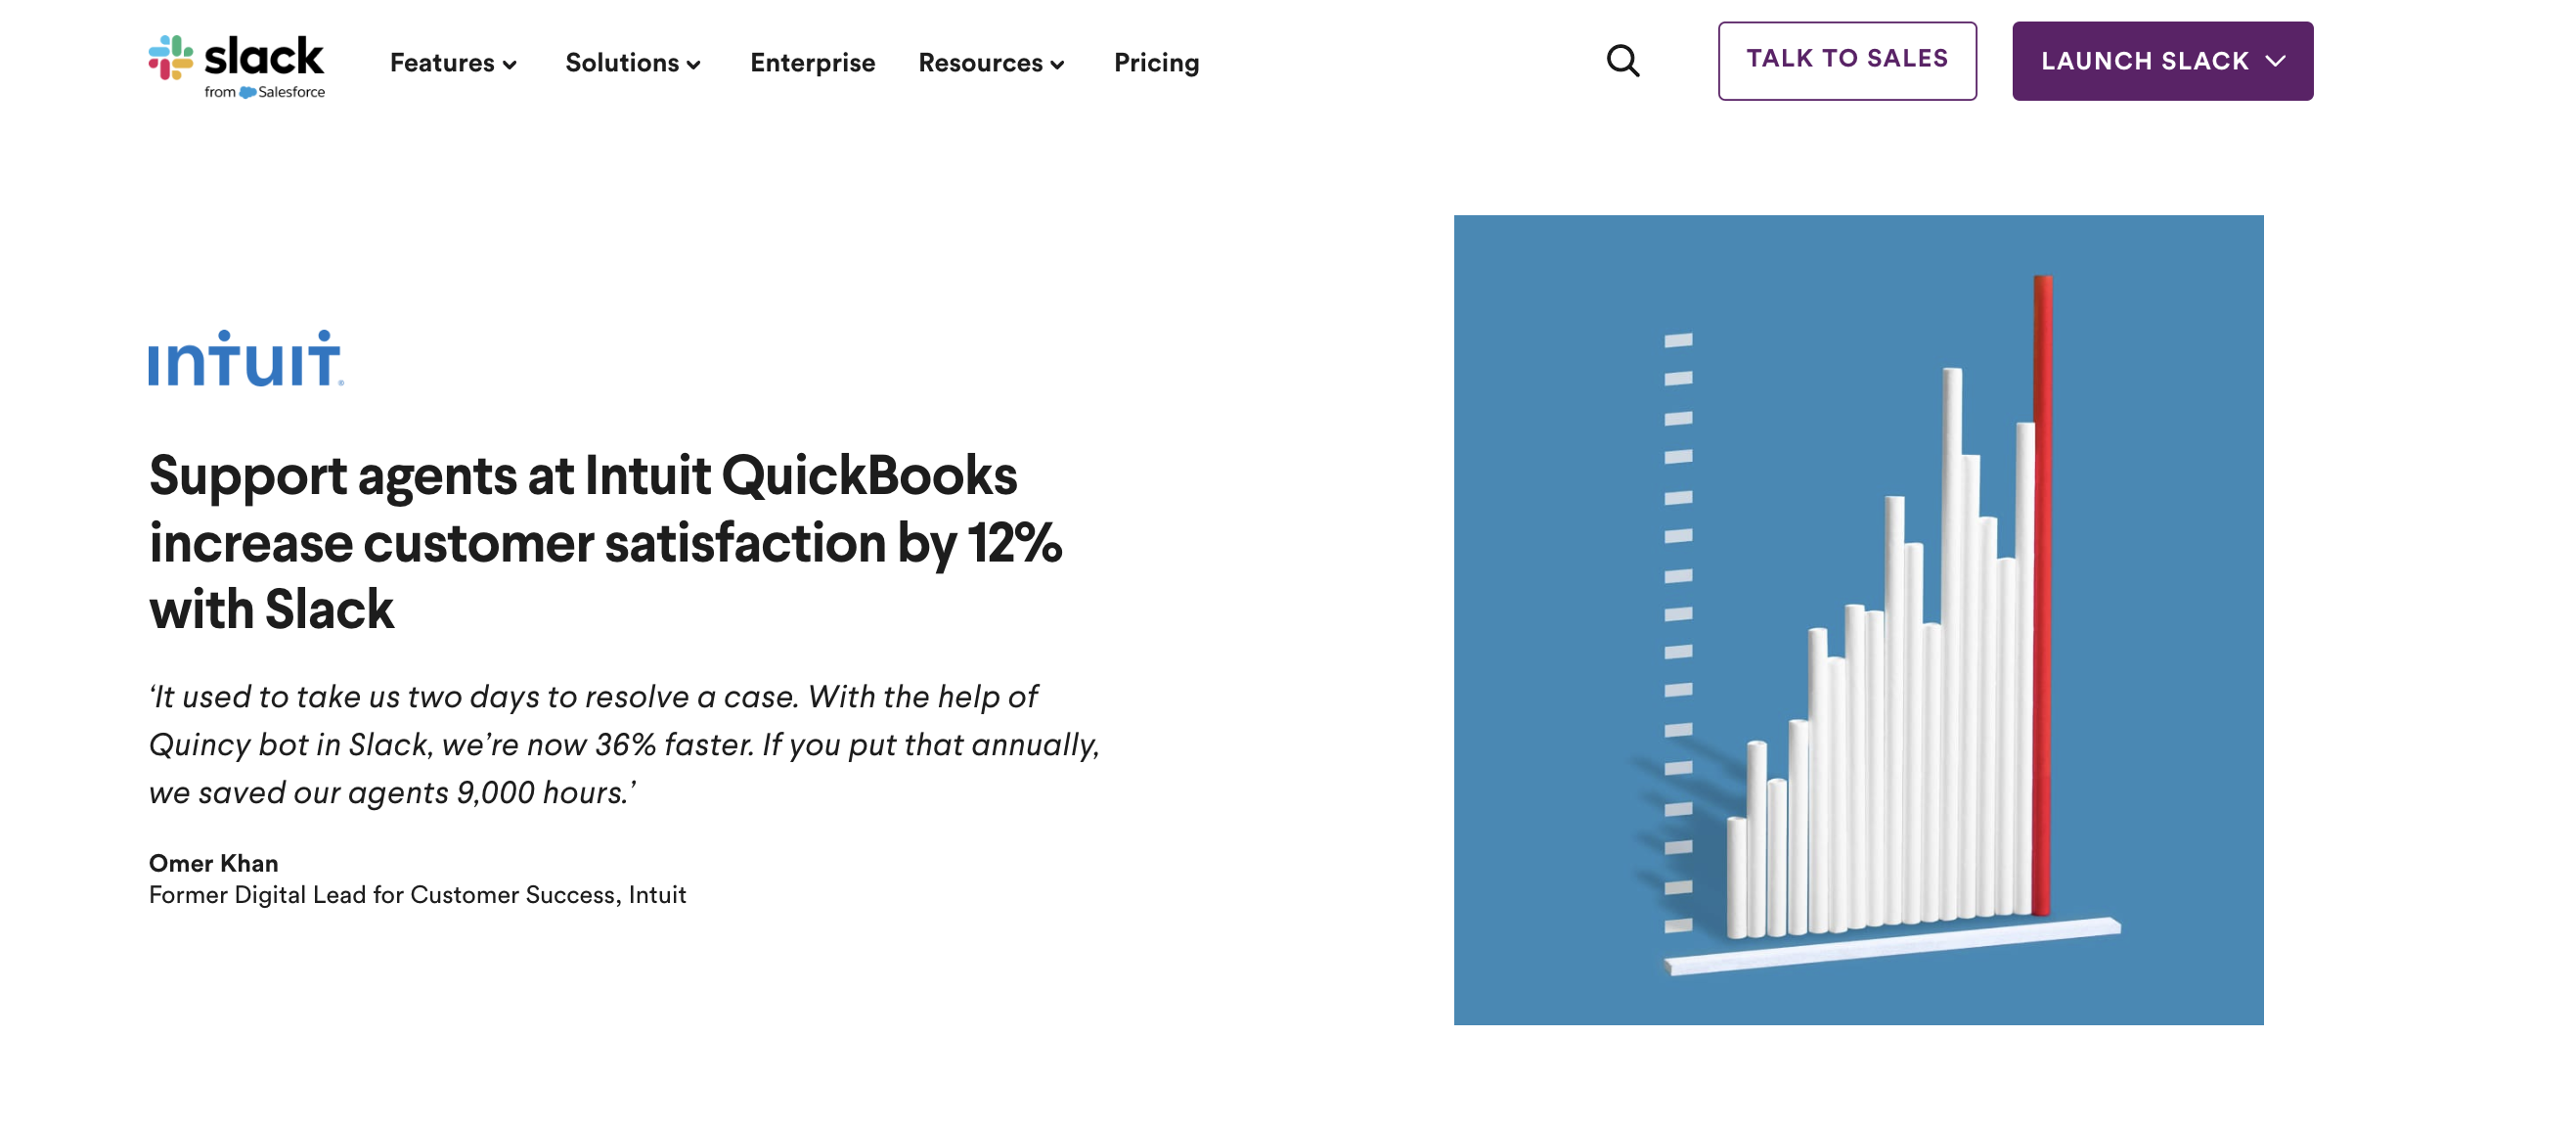Click the Talk to Sales button

[x=1846, y=59]
